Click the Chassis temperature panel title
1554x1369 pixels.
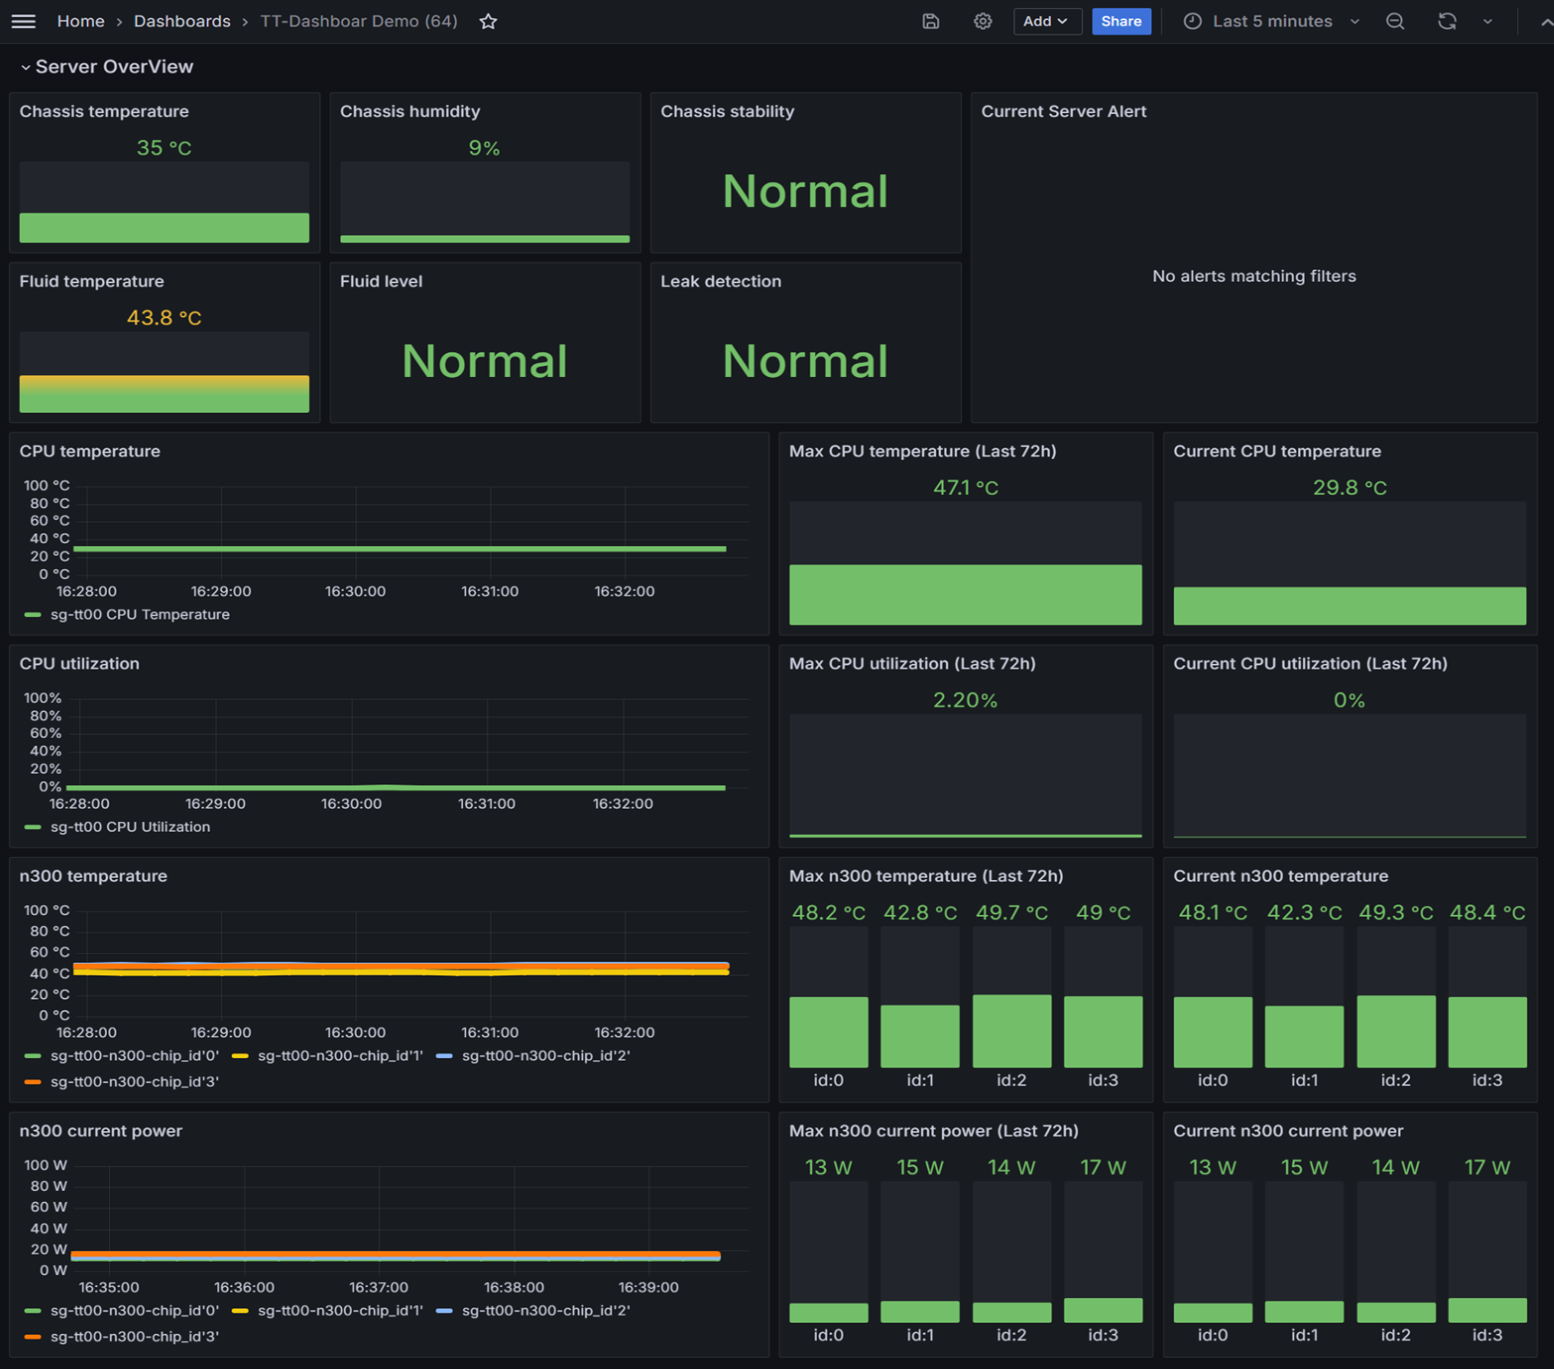[x=104, y=111]
